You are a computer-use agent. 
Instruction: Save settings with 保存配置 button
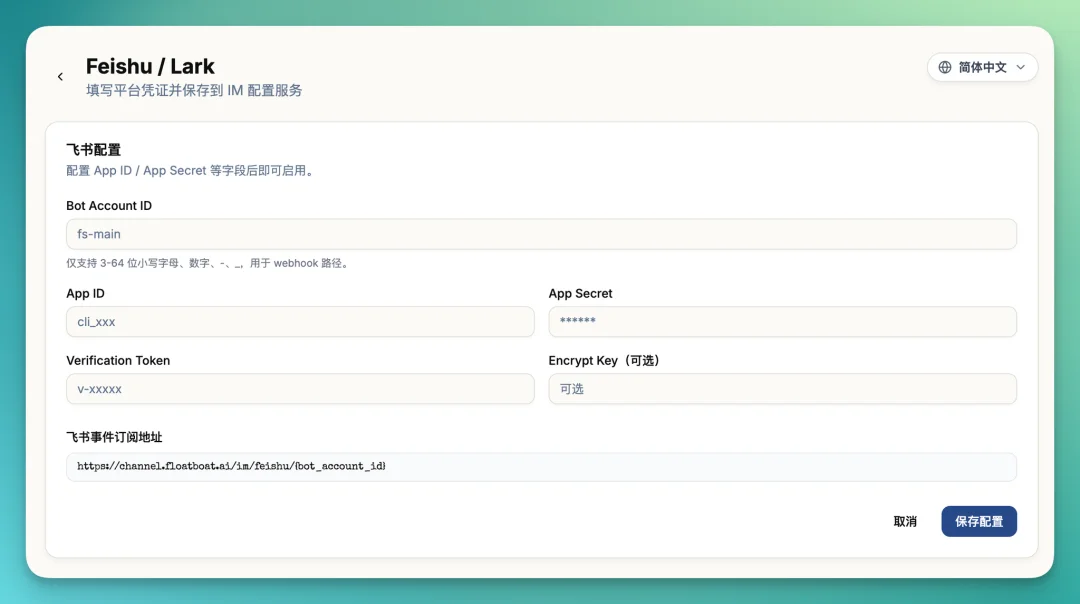(x=978, y=521)
